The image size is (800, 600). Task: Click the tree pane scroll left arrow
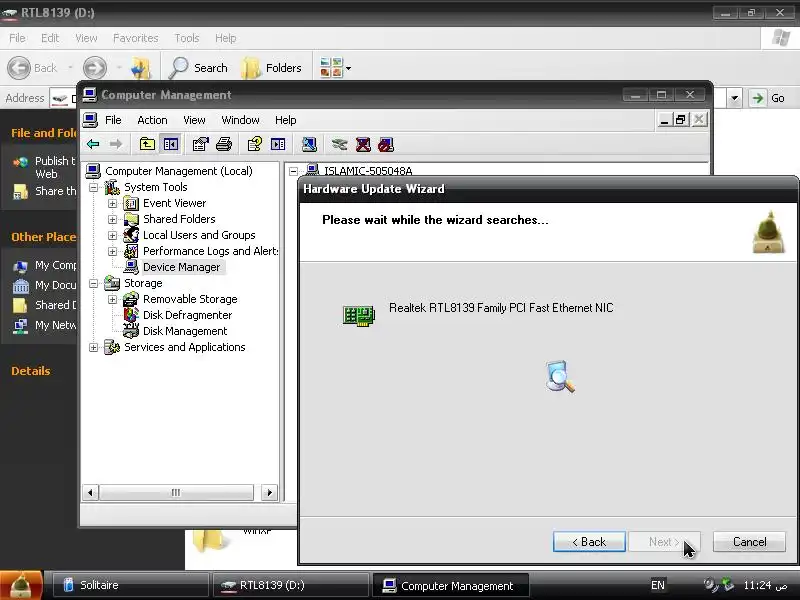click(x=90, y=493)
